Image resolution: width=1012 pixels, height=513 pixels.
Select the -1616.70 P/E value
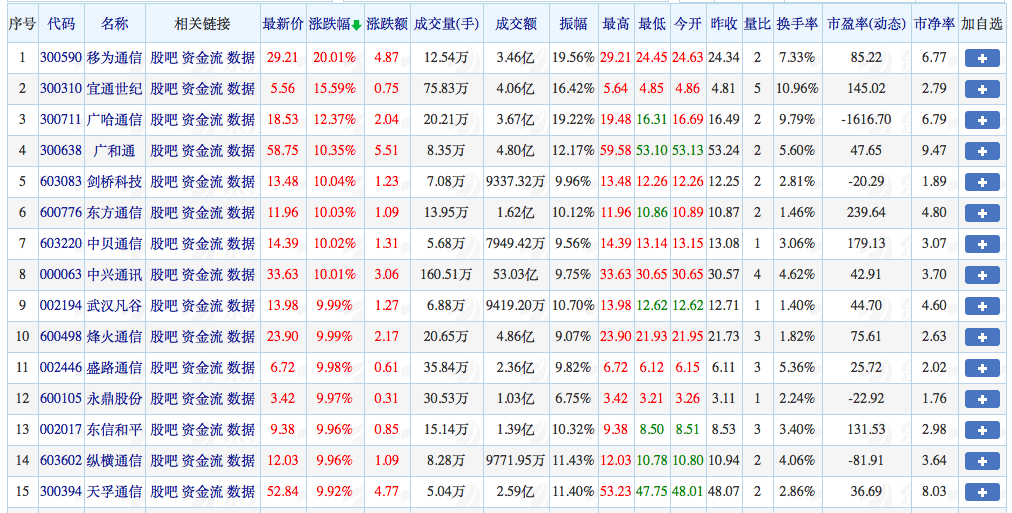click(866, 120)
